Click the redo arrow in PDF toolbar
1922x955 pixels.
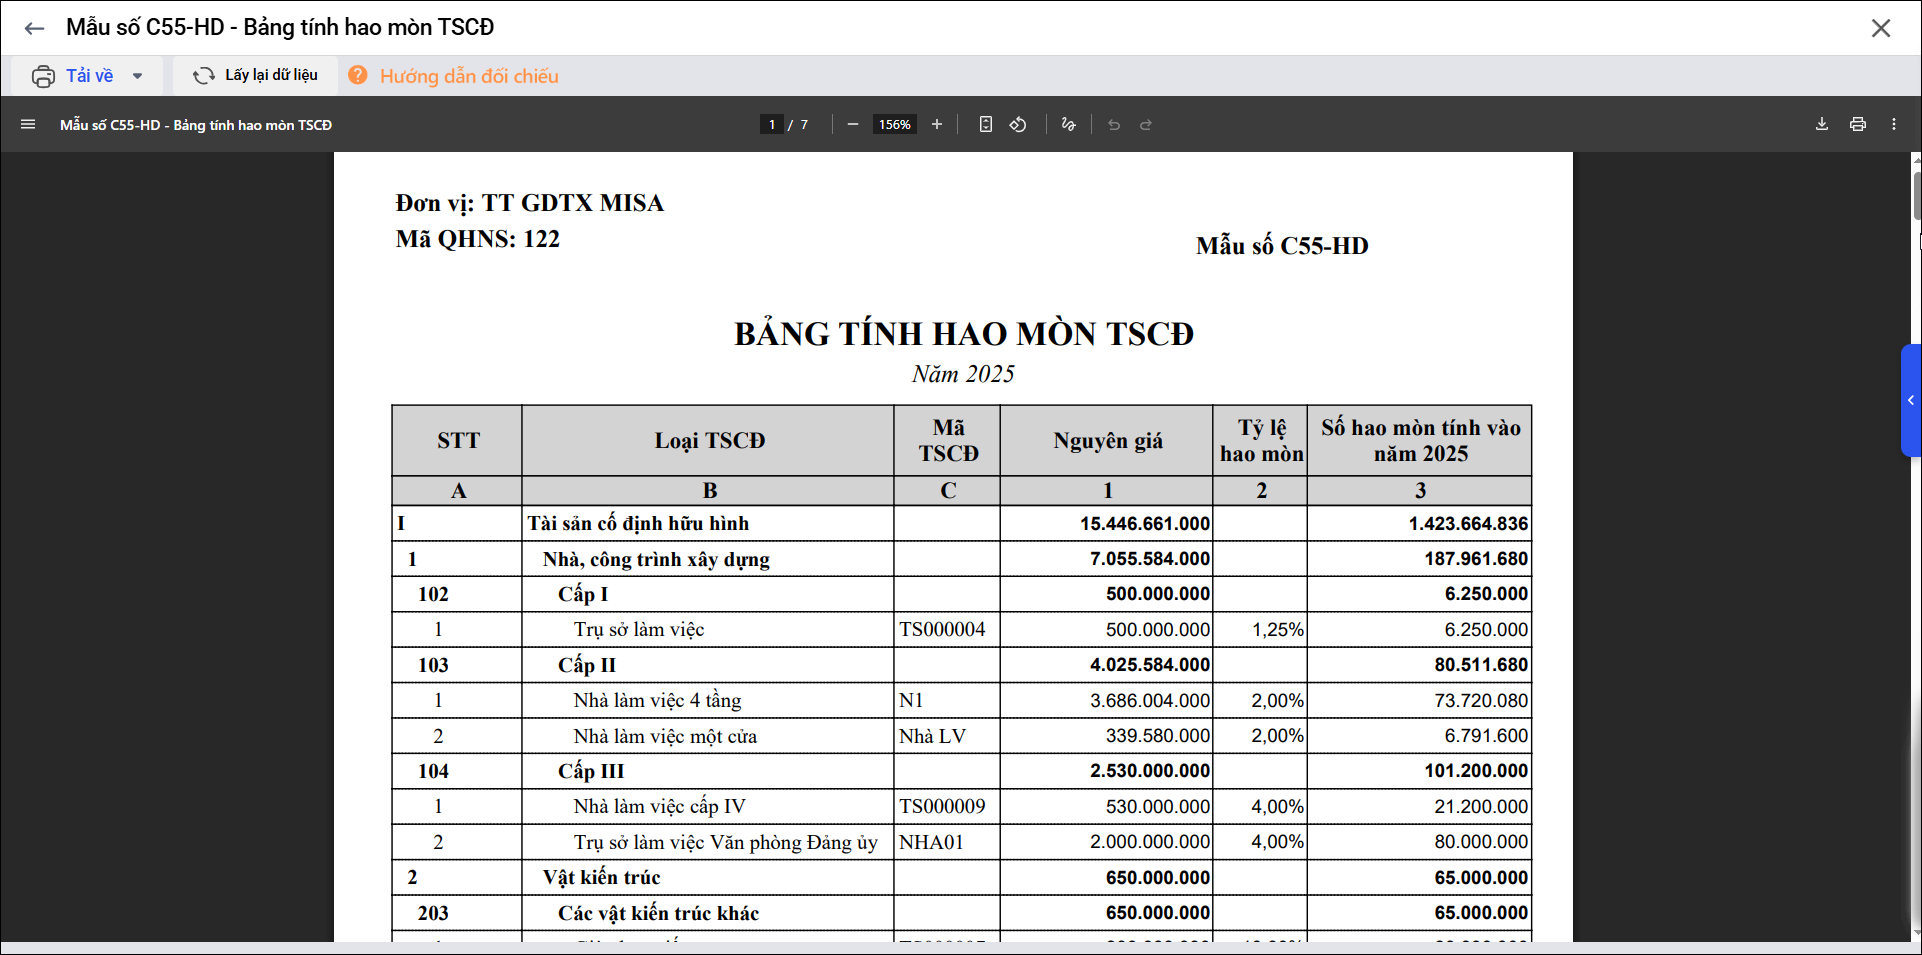point(1146,125)
